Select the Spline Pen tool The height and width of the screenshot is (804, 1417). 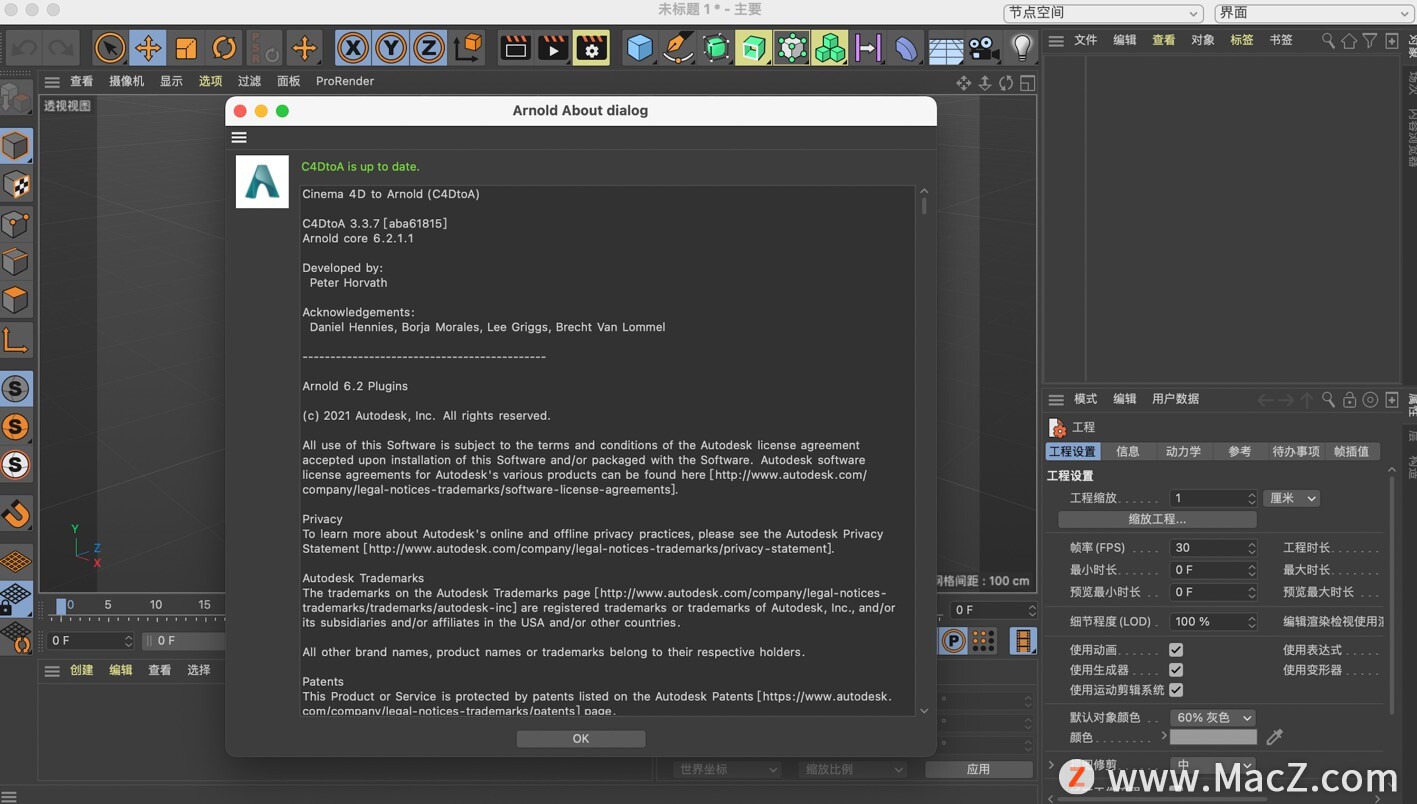(x=678, y=47)
